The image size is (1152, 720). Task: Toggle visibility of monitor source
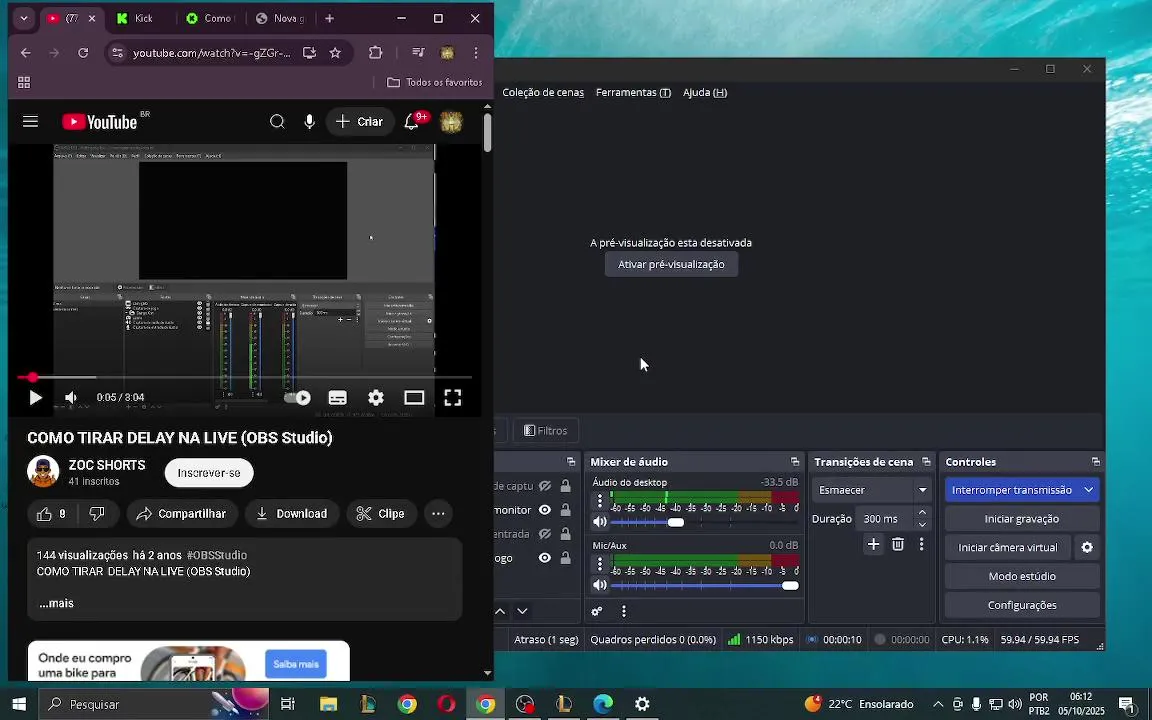(x=544, y=510)
